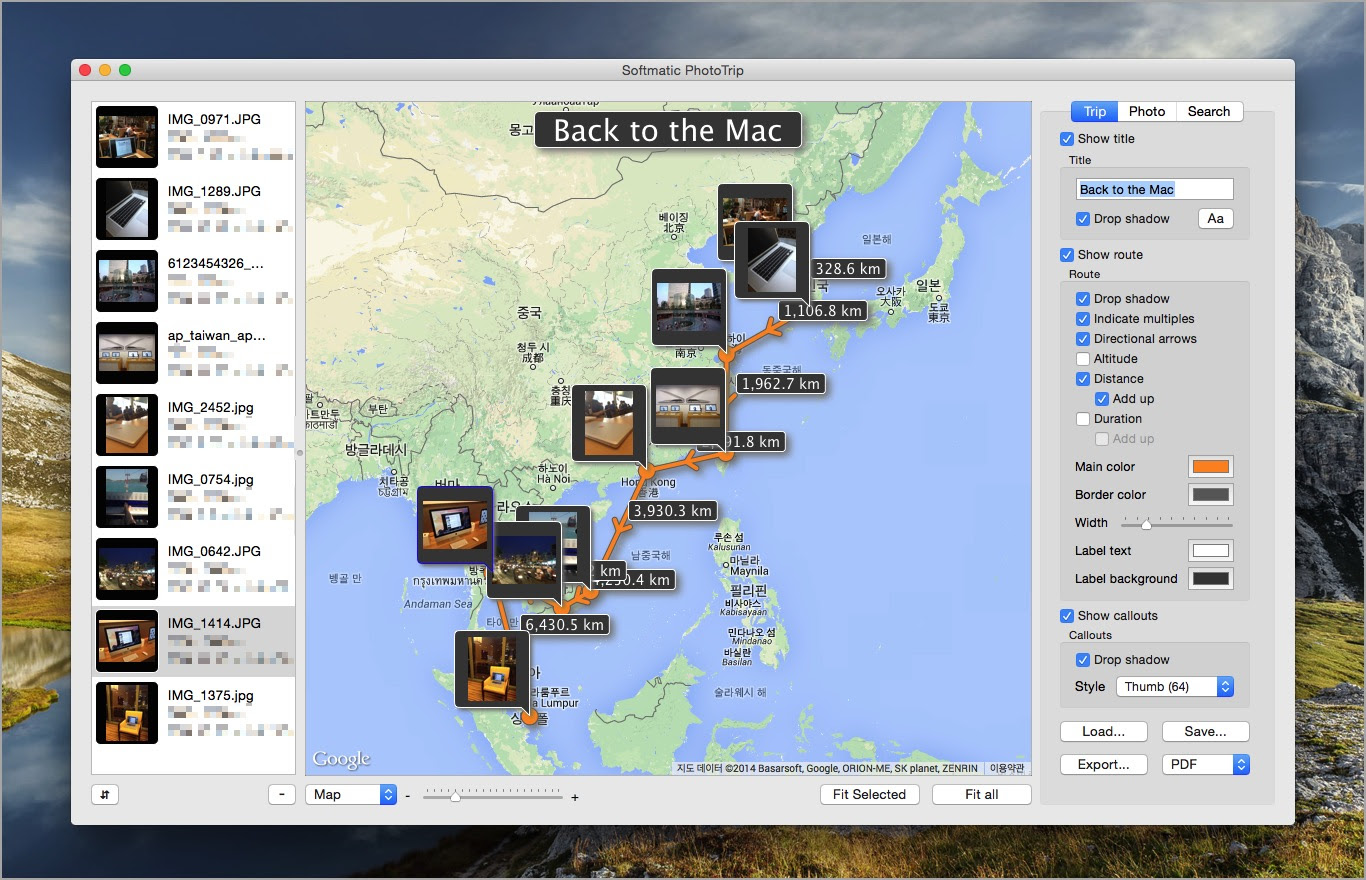The image size is (1366, 880).
Task: Open the Border color swatch
Action: [x=1210, y=495]
